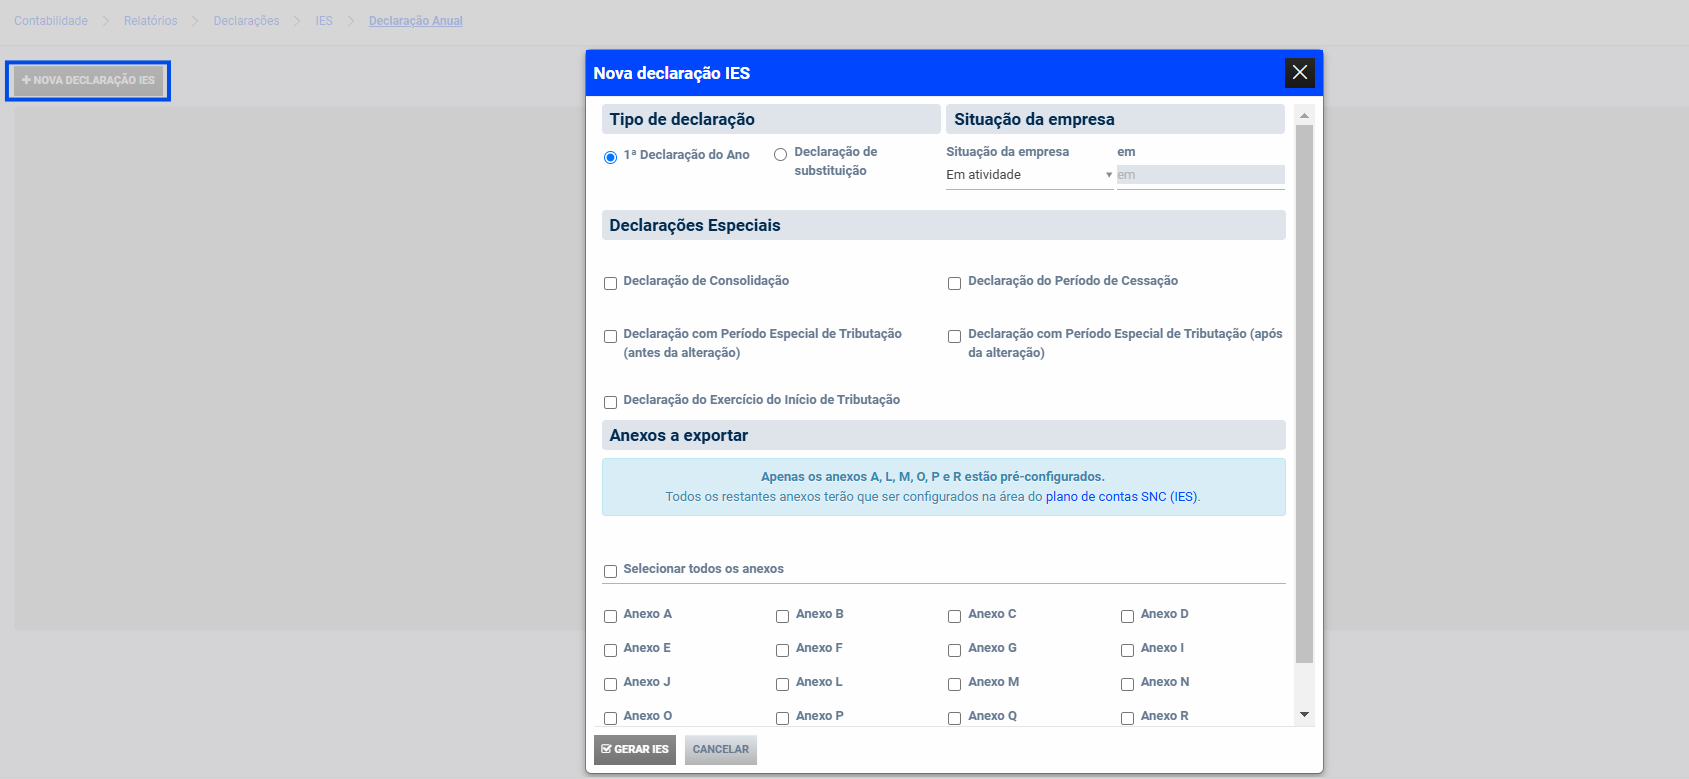Click the Anexos a exportar section header
This screenshot has width=1689, height=779.
tap(944, 435)
